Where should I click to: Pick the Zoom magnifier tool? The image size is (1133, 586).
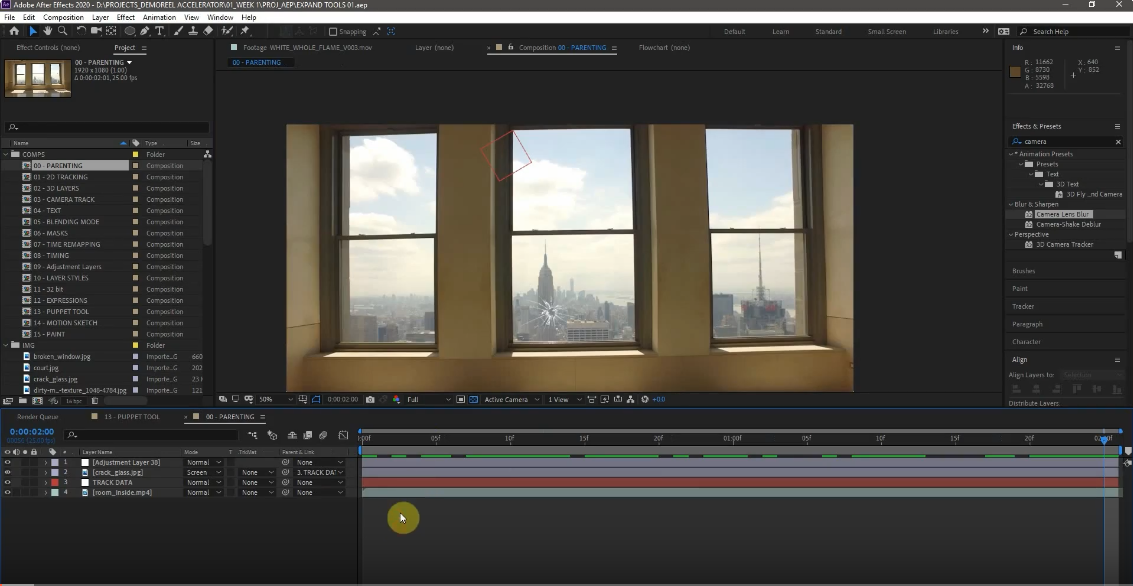click(x=63, y=31)
